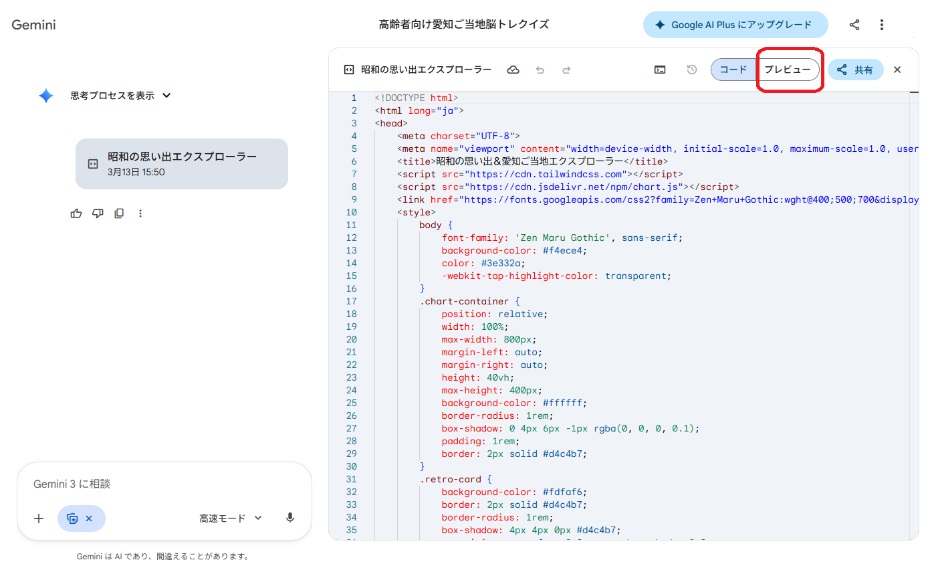Copy the response with the copy icon
Image resolution: width=930 pixels, height=566 pixels.
119,213
